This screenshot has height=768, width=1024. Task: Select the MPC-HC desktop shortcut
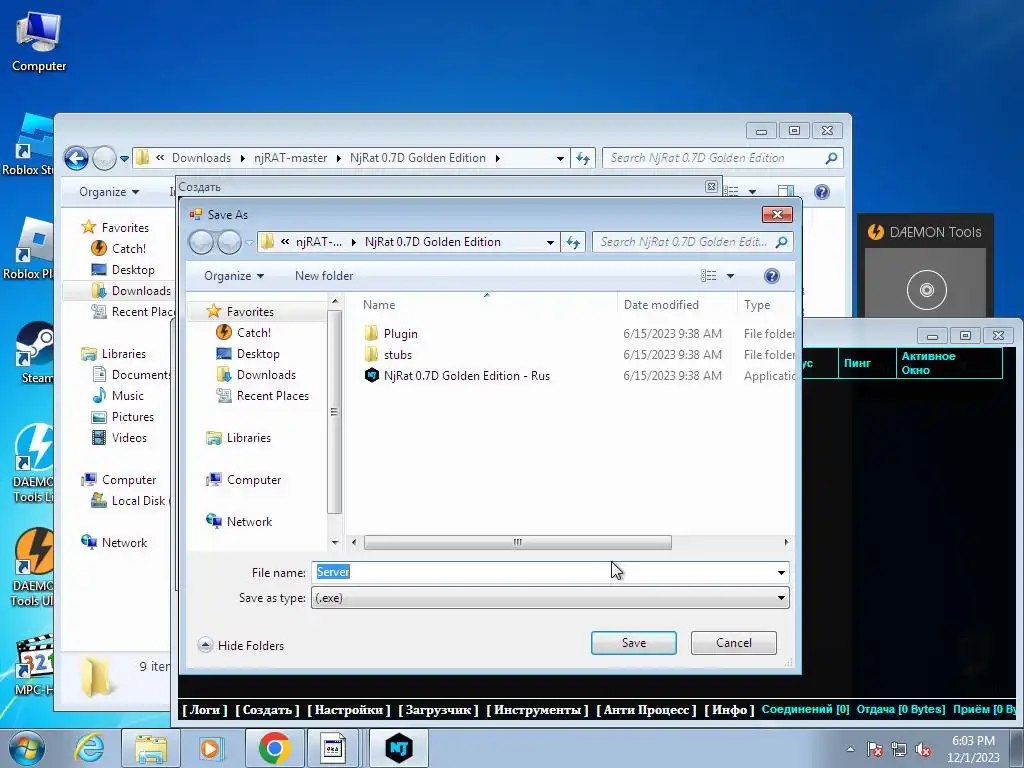(34, 664)
